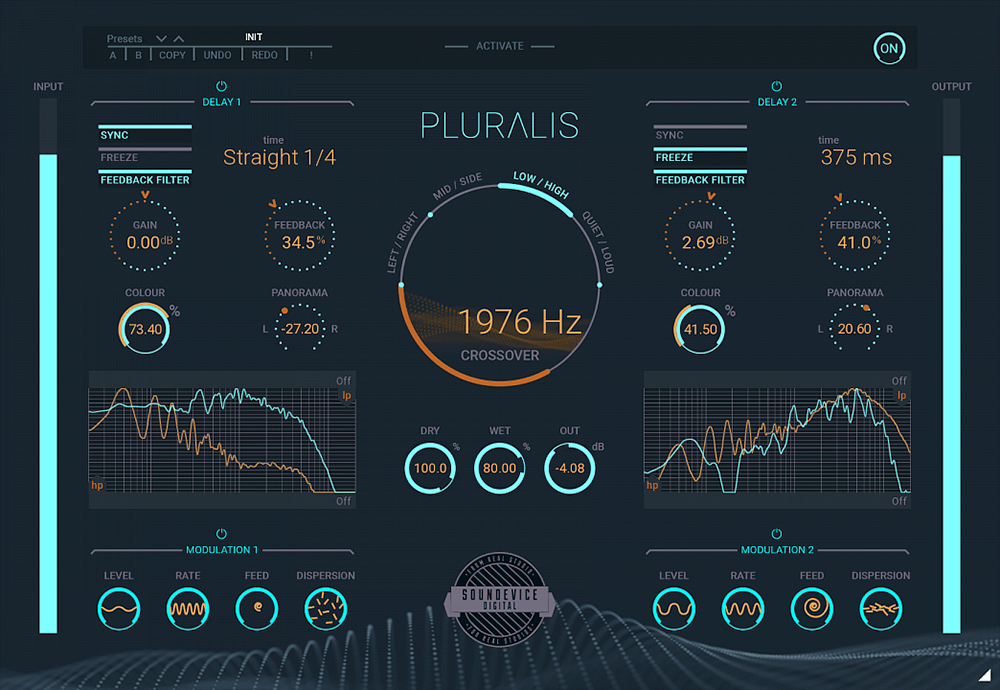Click Delay 1 Feedback knob

tap(300, 236)
